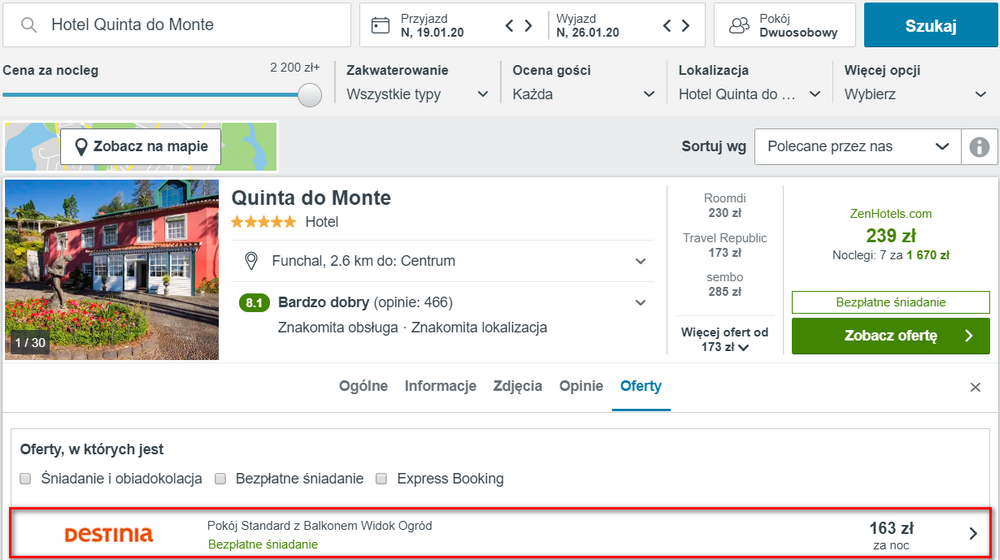Screen dimensions: 1000x560
Task: Click the Zobacz ofertę button
Action: pos(890,336)
